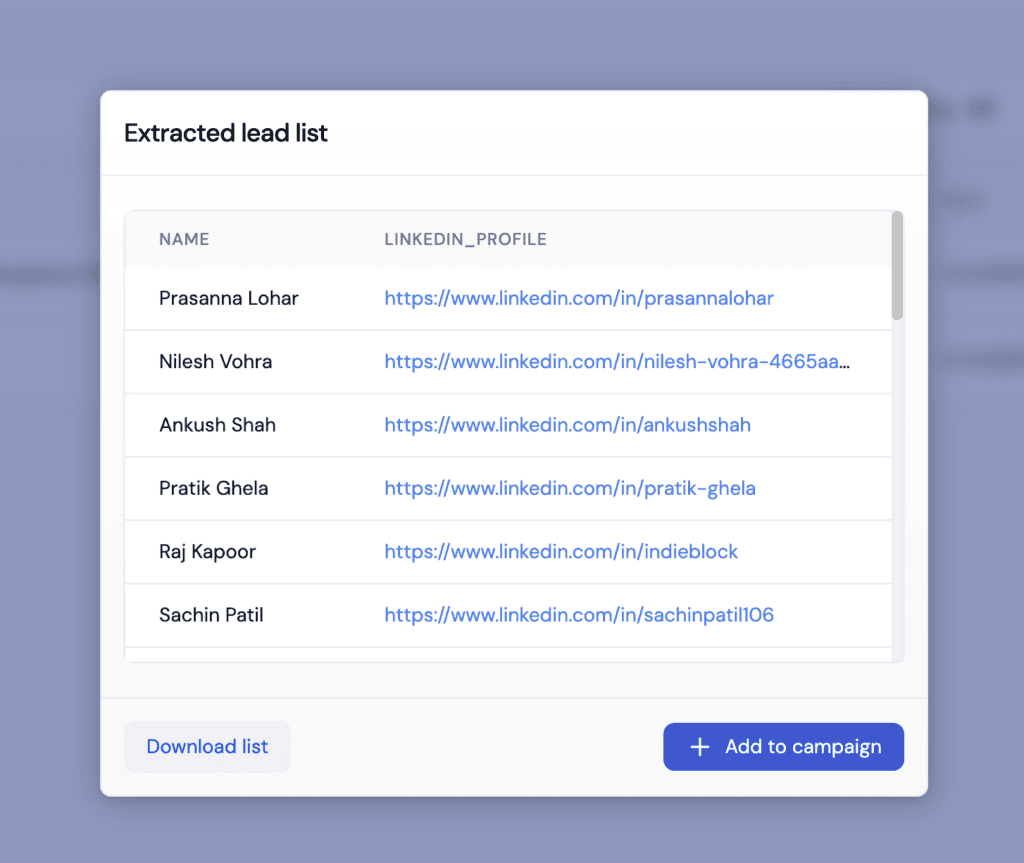Click the LINKEDIN_PROFILE column header
Screen dimensions: 1024x863
465,240
